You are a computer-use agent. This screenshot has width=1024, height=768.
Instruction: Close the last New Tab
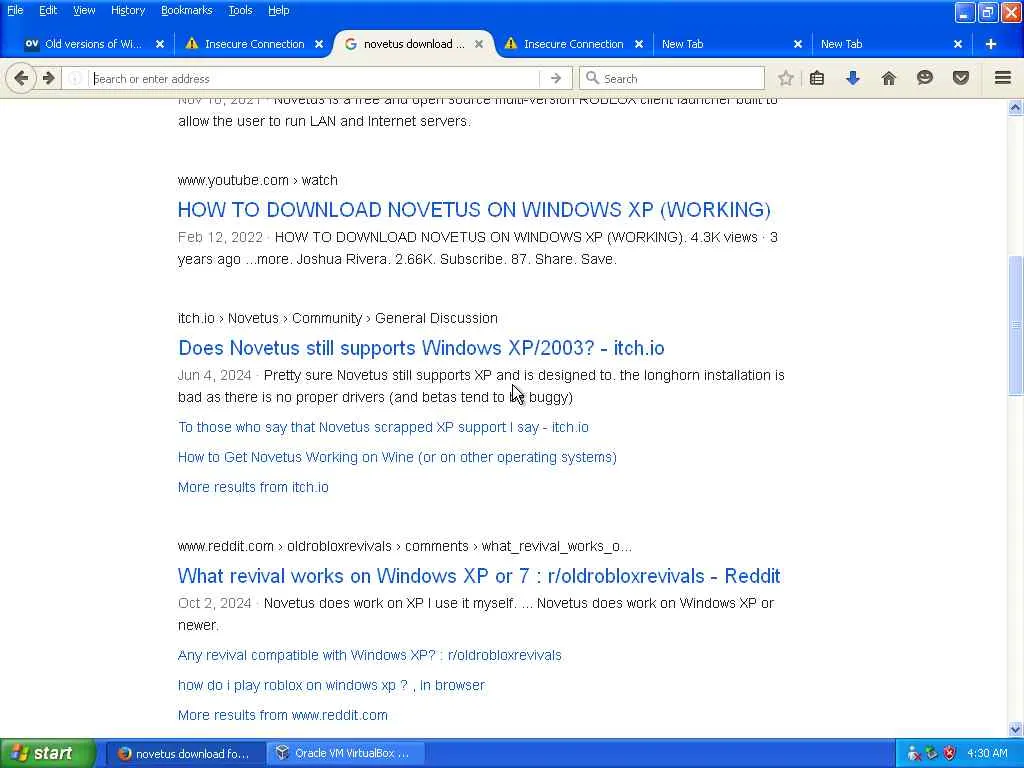(x=957, y=44)
